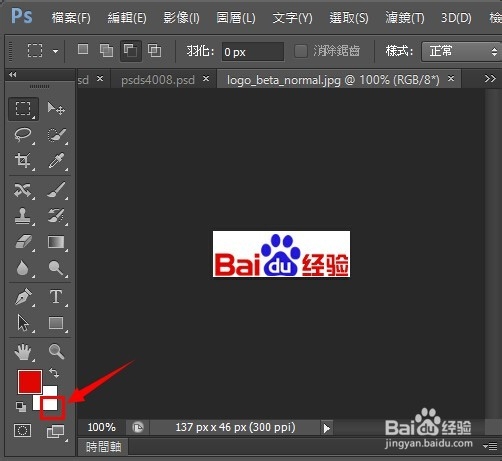Select the Rectangle shape tool
This screenshot has height=461, width=502.
point(56,323)
